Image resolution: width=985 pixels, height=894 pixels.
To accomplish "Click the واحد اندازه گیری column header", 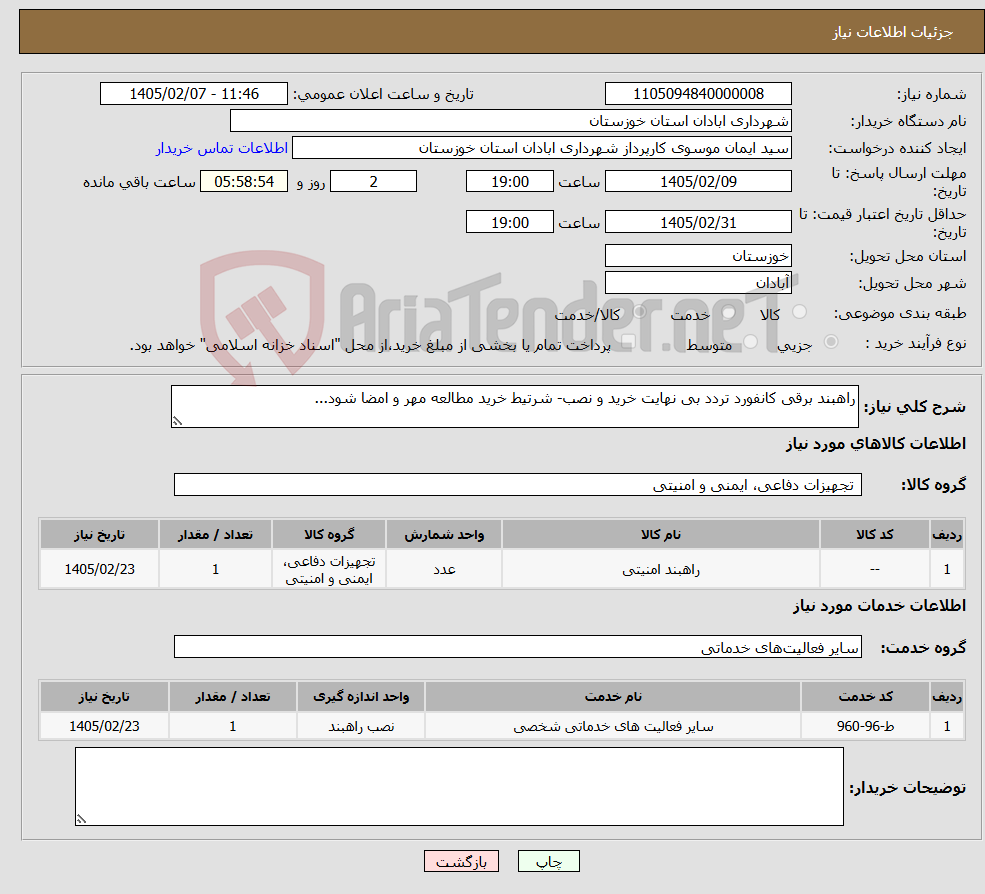I will pos(361,697).
